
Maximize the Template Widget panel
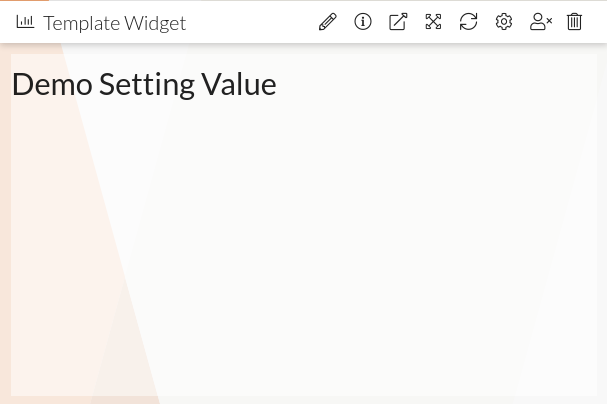pos(433,22)
